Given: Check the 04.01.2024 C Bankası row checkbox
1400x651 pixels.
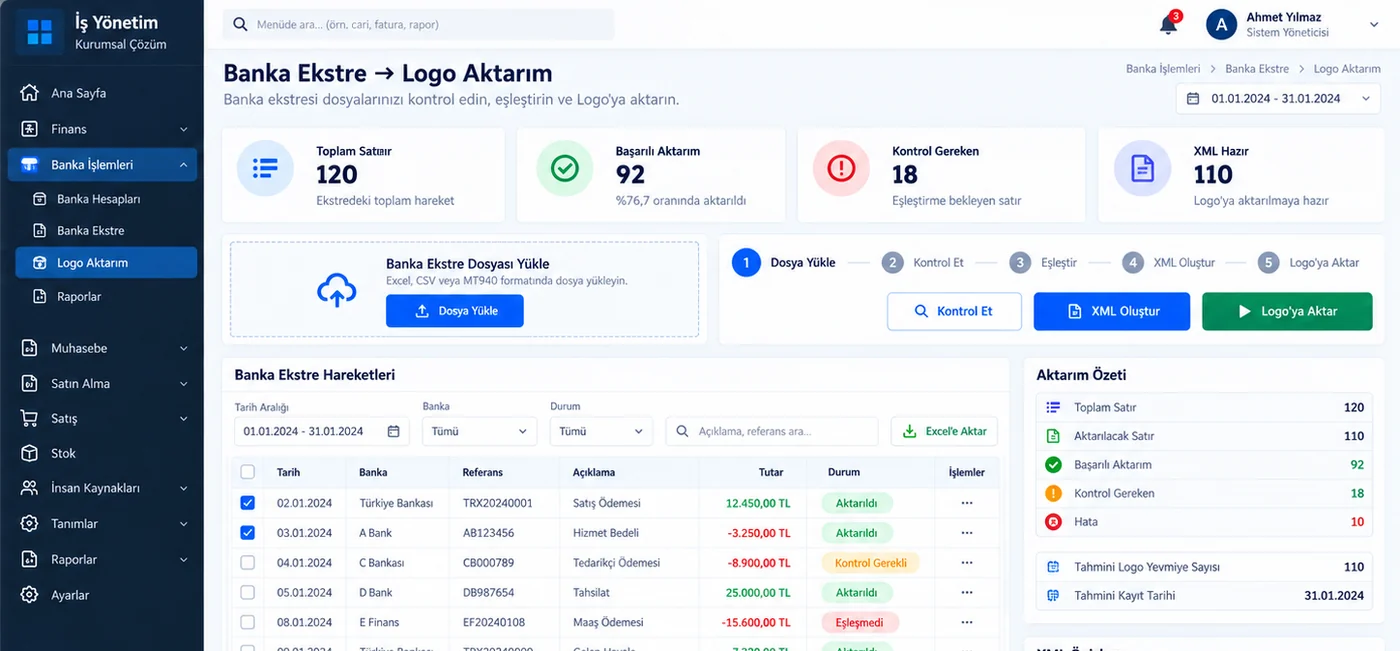Looking at the screenshot, I should pyautogui.click(x=248, y=563).
